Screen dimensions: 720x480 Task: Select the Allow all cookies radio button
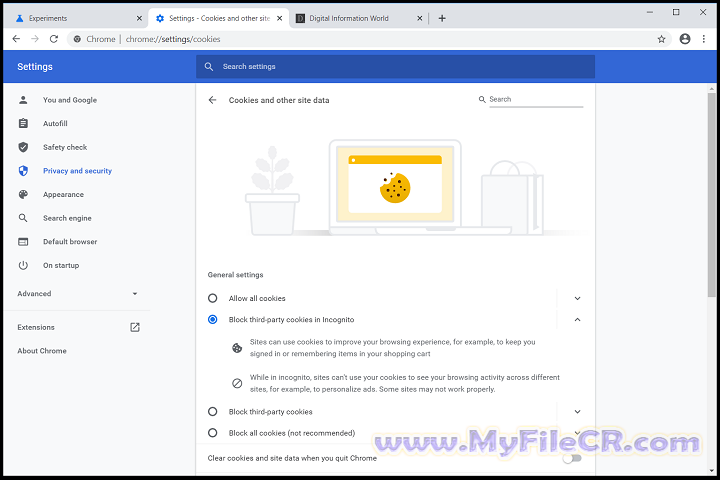click(x=212, y=298)
